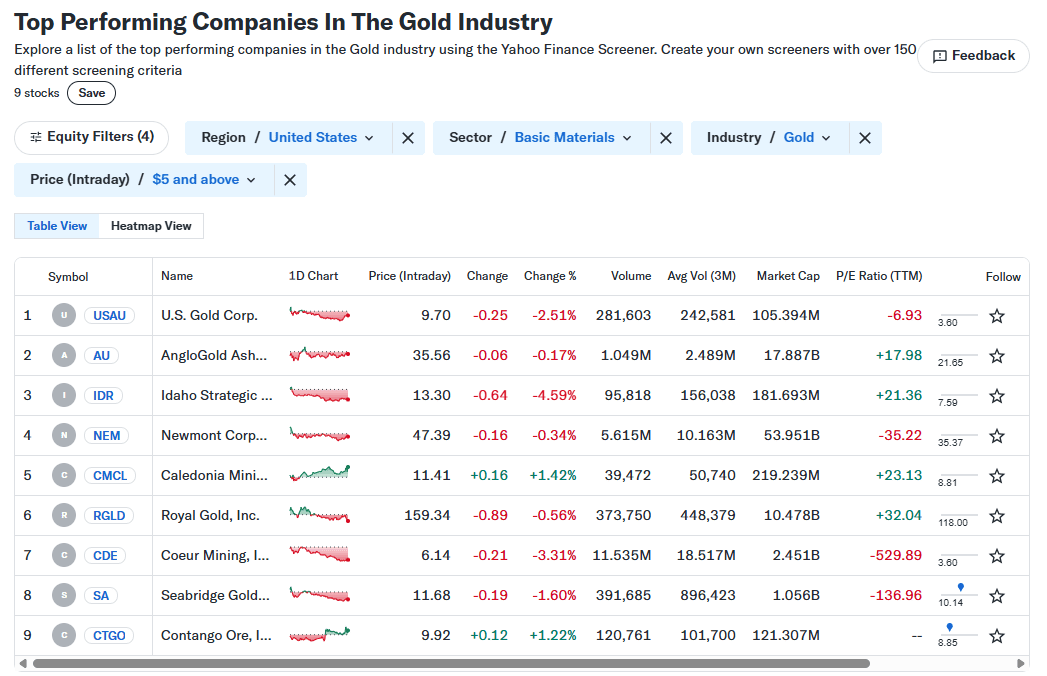
Task: Open the USAU ticker link
Action: 110,315
